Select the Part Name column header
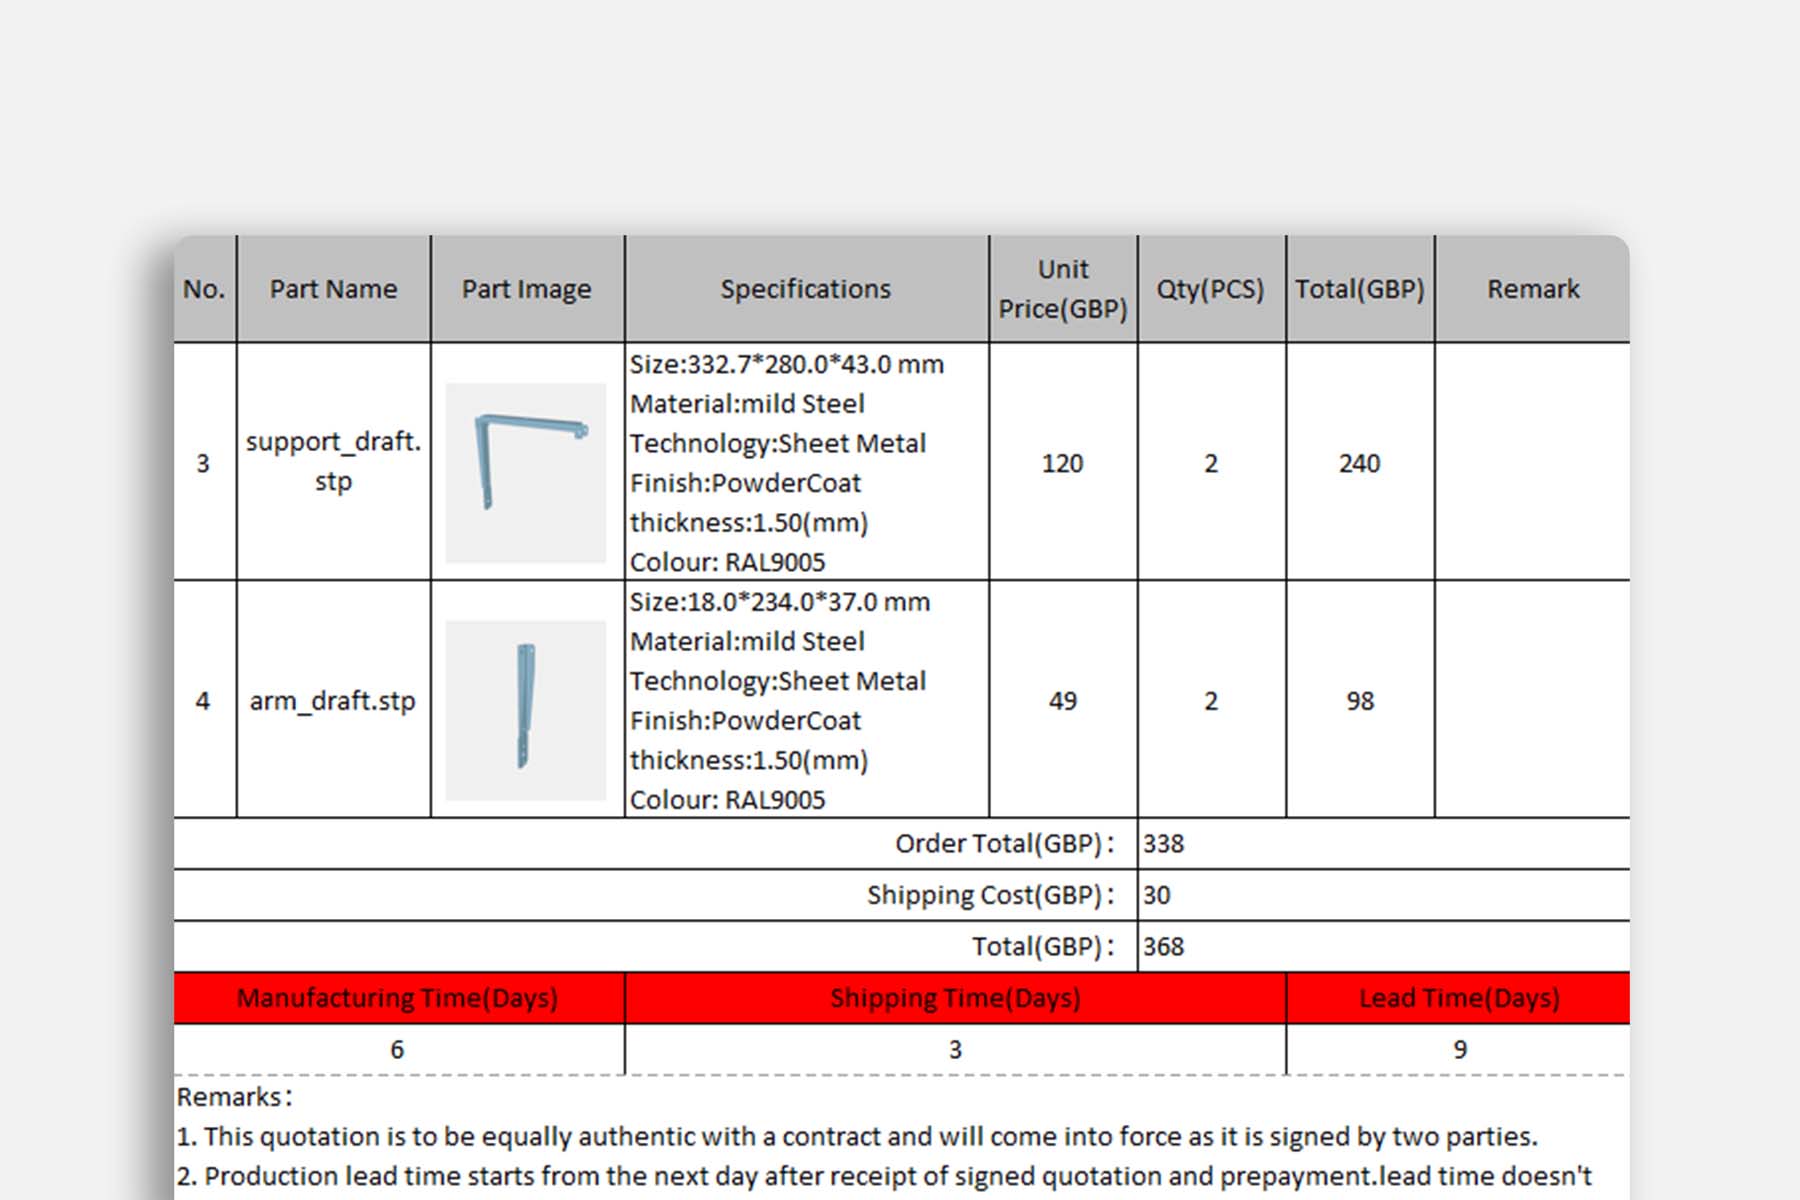 (x=332, y=288)
